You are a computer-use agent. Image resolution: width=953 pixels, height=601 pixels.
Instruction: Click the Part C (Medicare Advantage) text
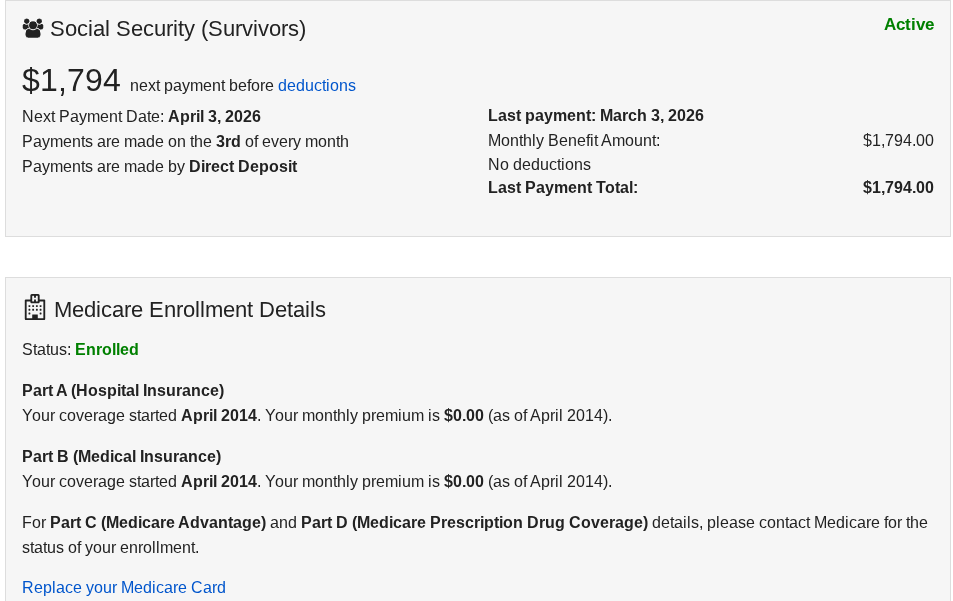[158, 523]
